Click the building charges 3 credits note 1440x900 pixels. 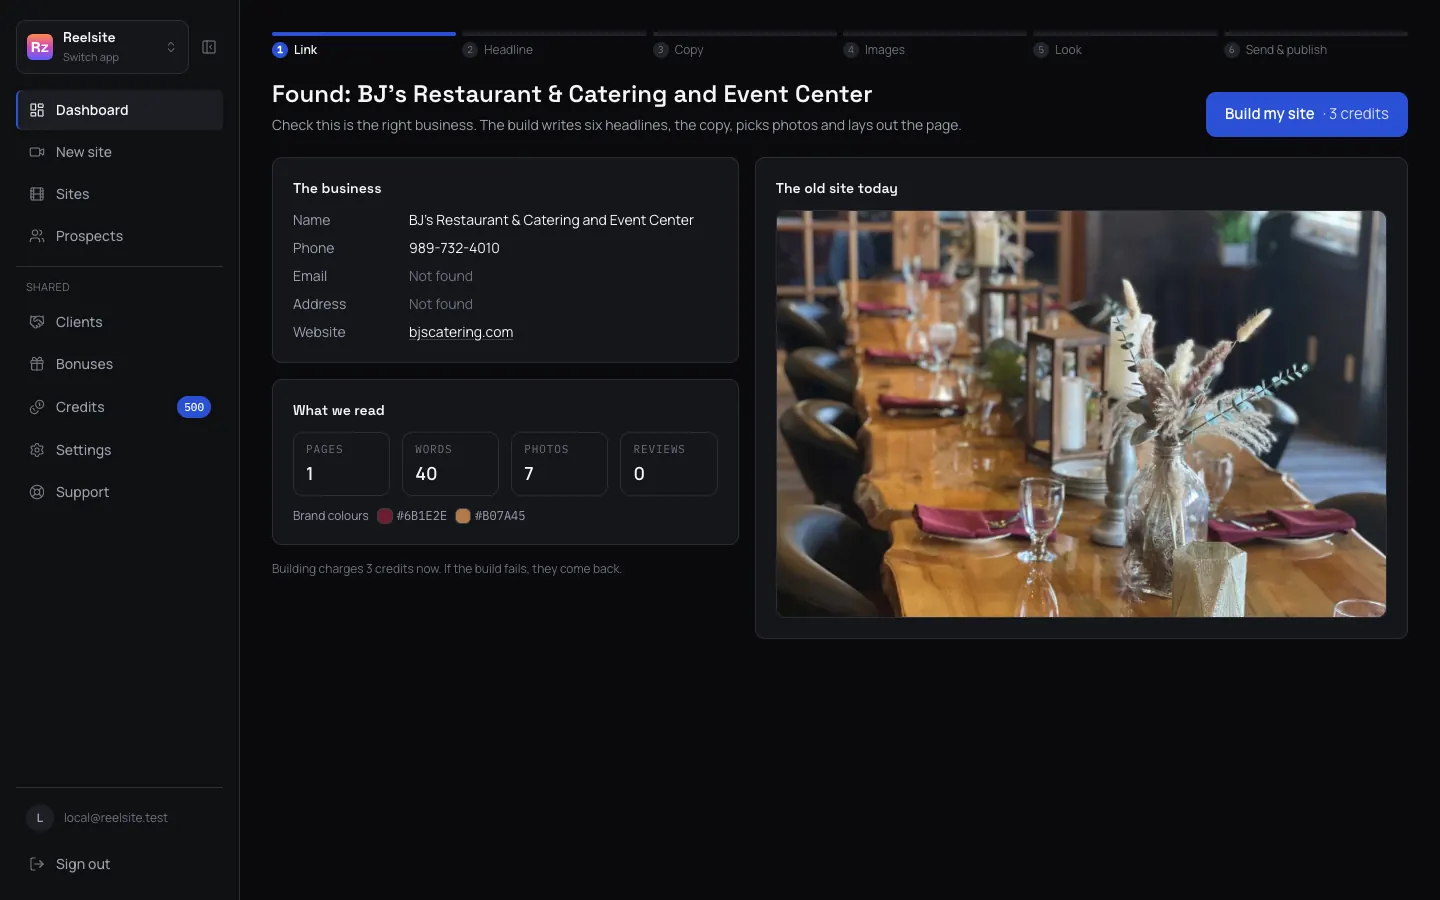click(x=447, y=569)
